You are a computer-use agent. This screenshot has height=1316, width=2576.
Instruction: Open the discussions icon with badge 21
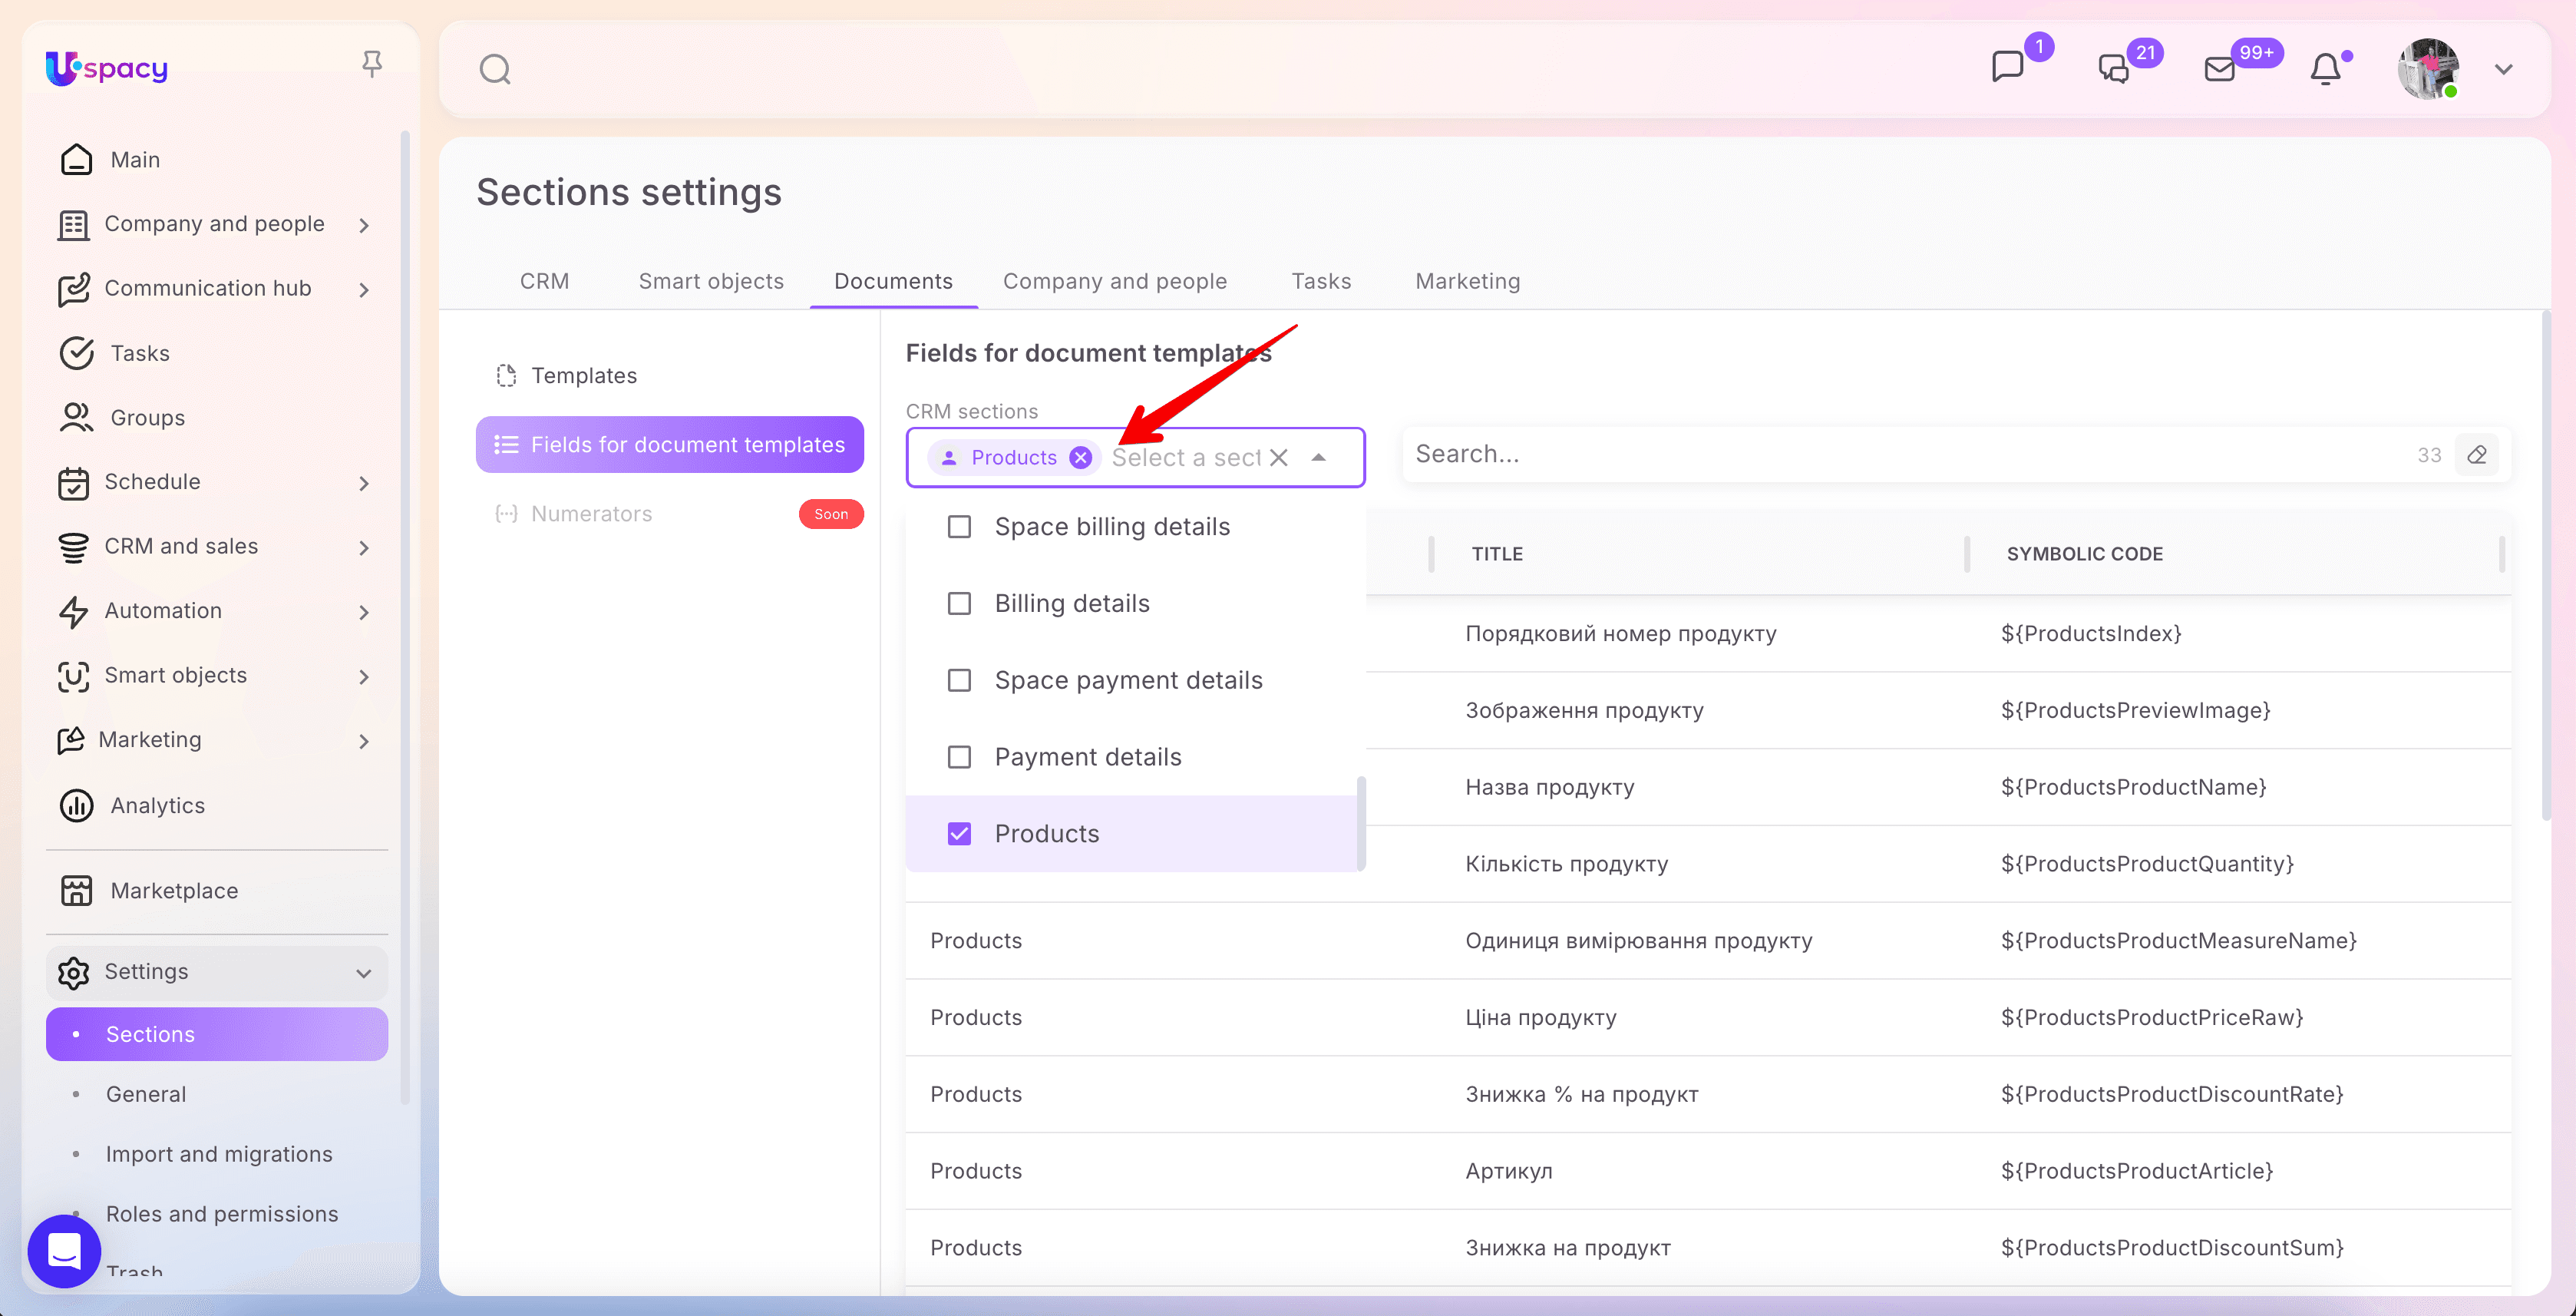point(2113,69)
